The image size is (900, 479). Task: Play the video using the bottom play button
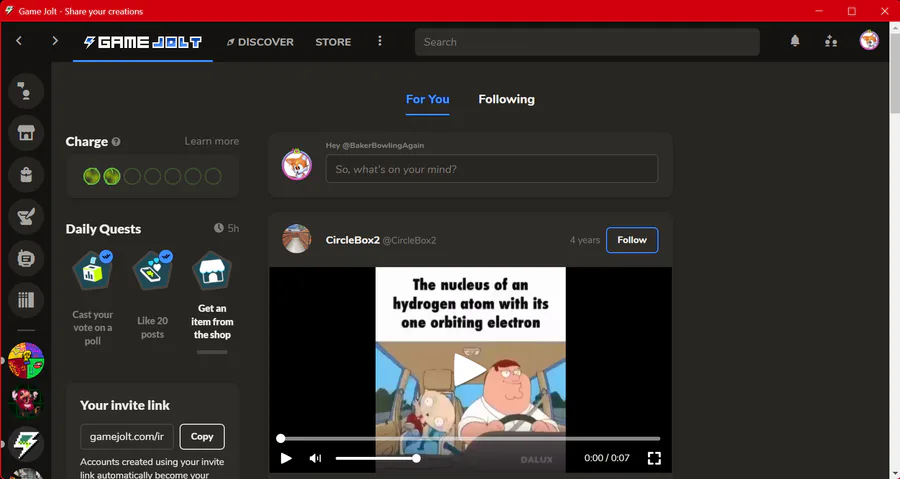coord(286,458)
